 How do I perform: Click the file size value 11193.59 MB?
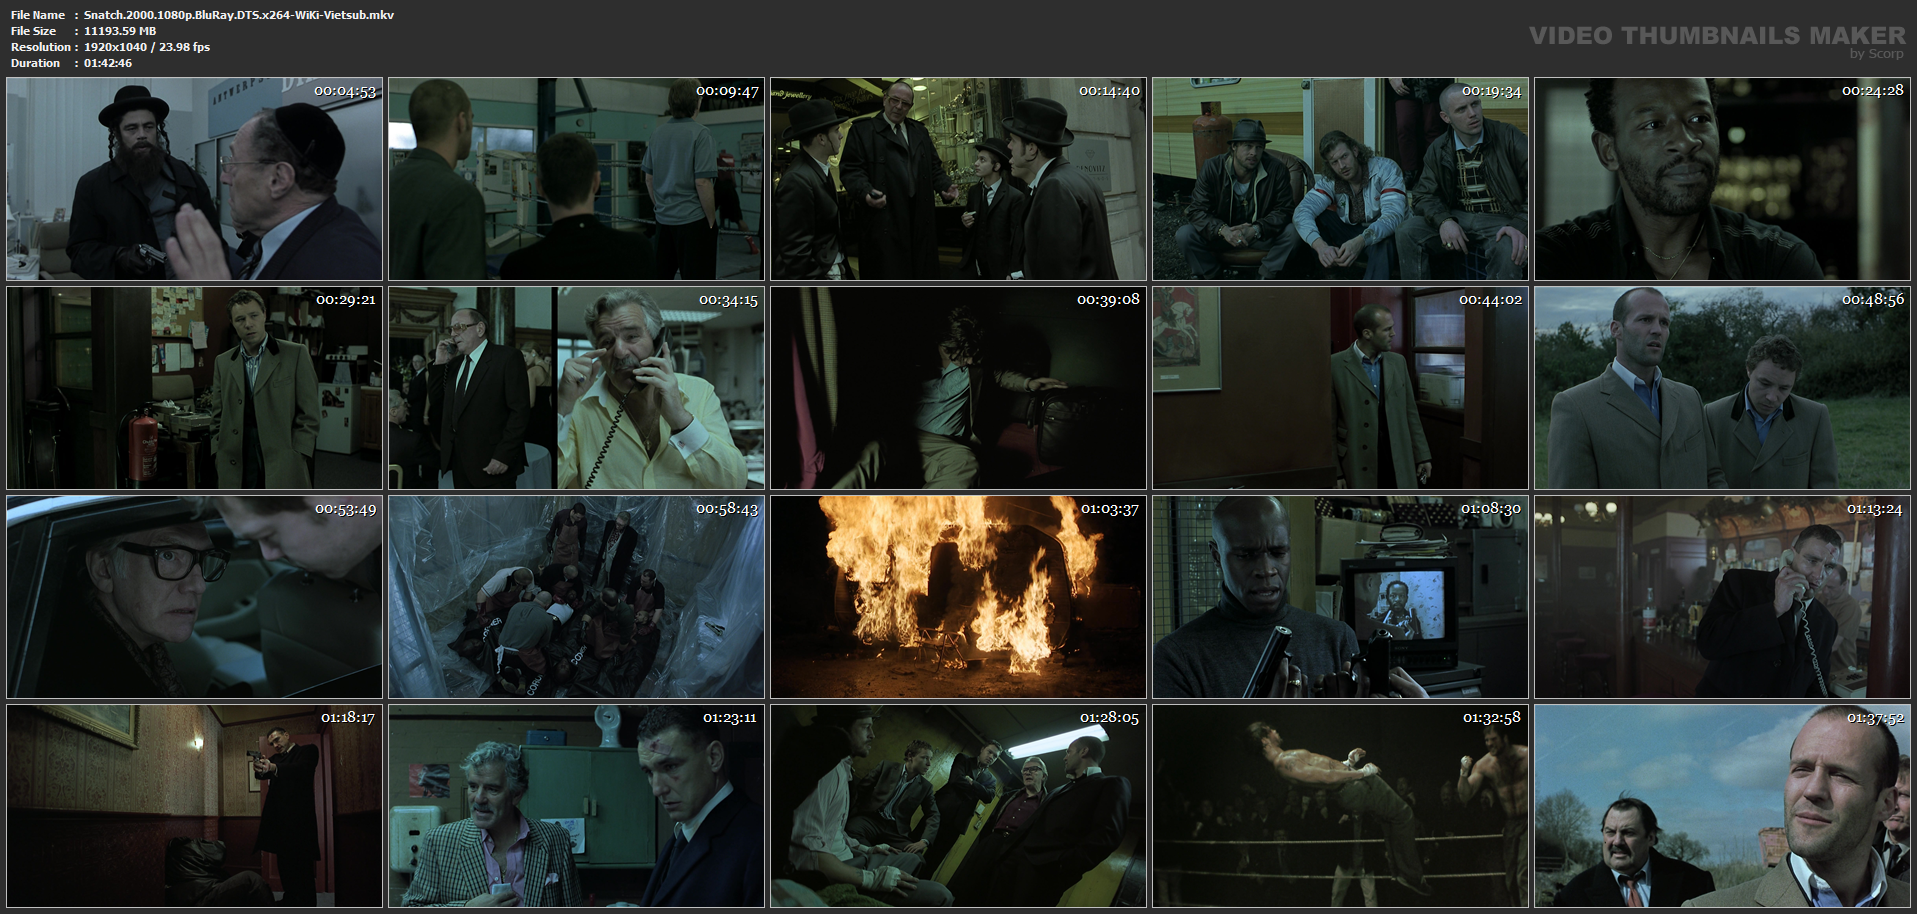click(120, 31)
